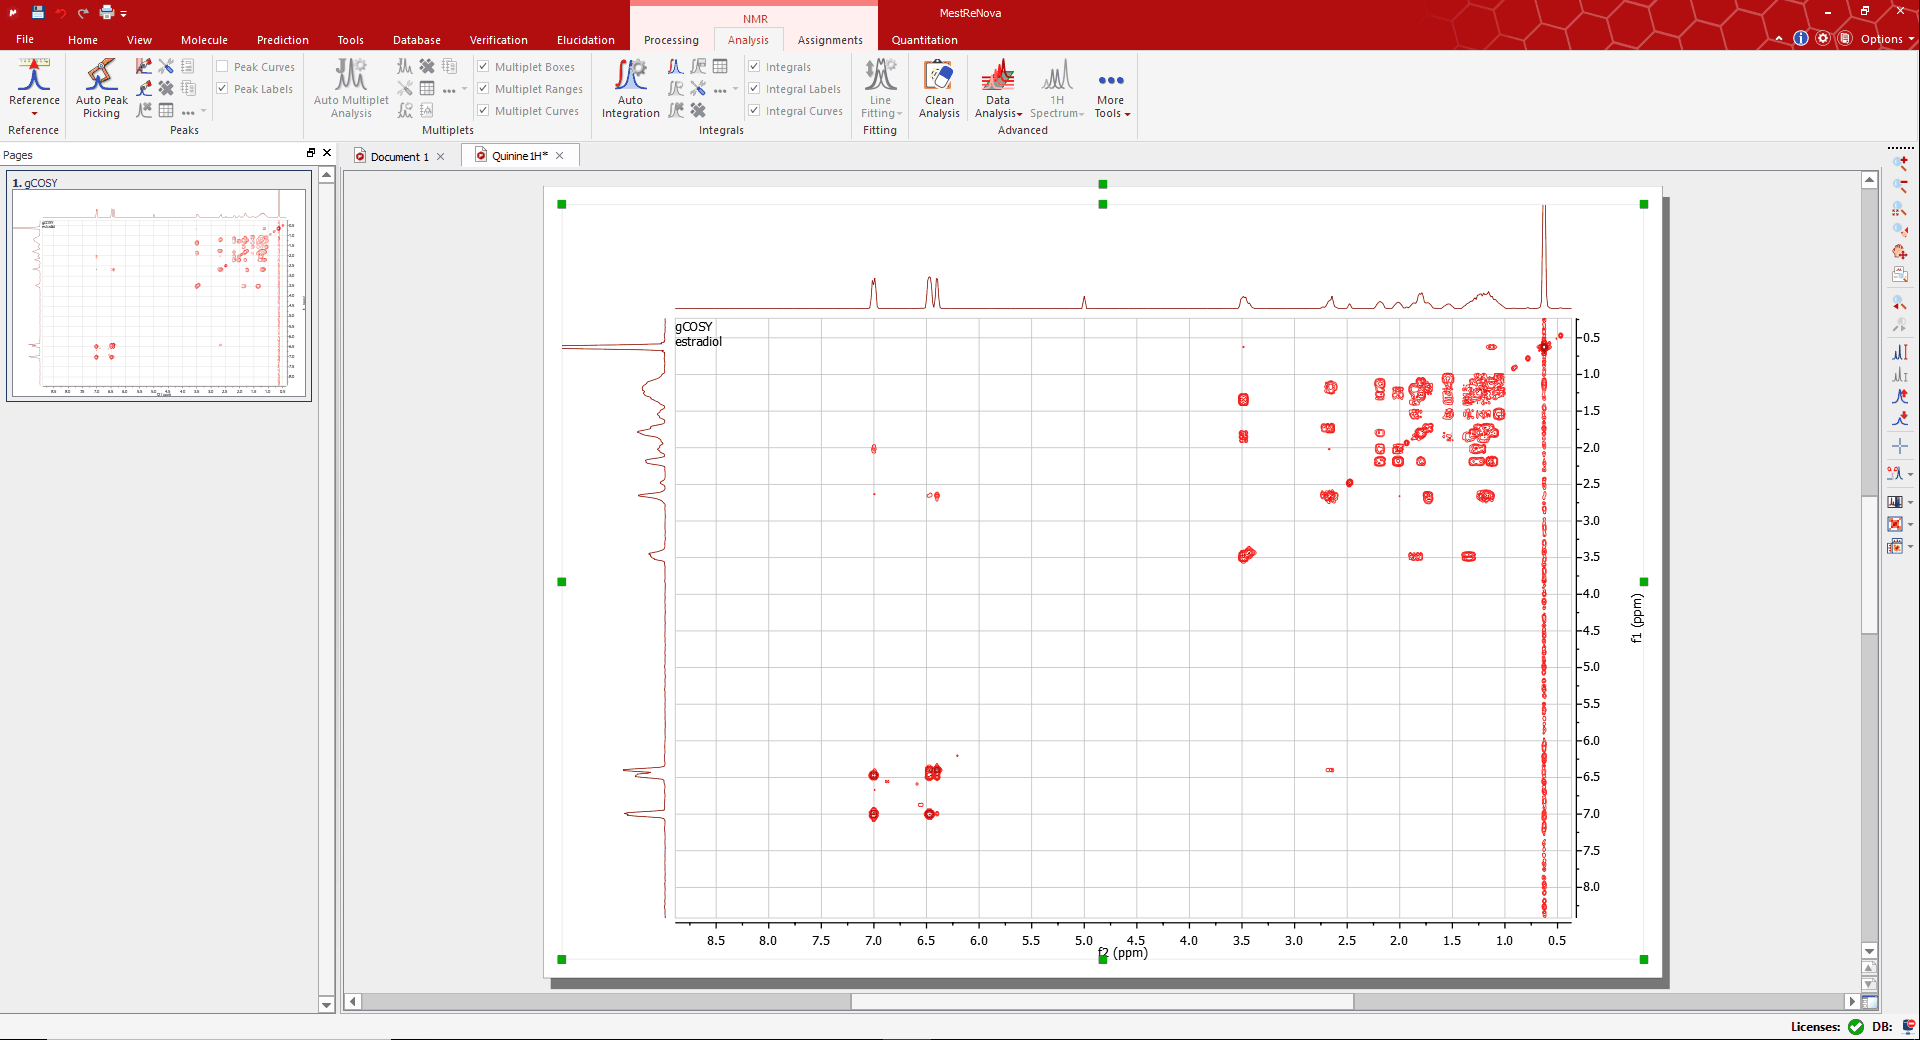Viewport: 1920px width, 1040px height.
Task: Toggle Integral Curves checkbox
Action: tap(754, 111)
